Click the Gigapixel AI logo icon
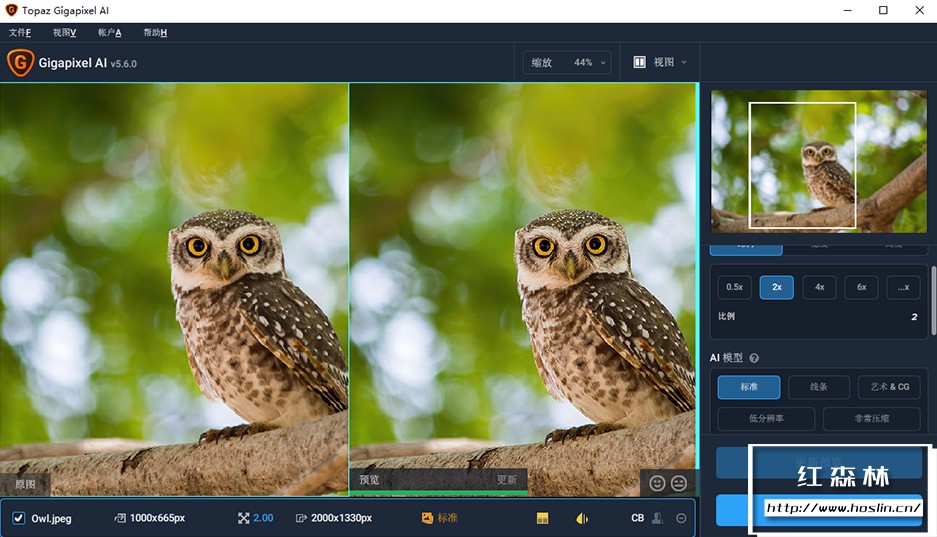The height and width of the screenshot is (537, 937). pyautogui.click(x=20, y=63)
